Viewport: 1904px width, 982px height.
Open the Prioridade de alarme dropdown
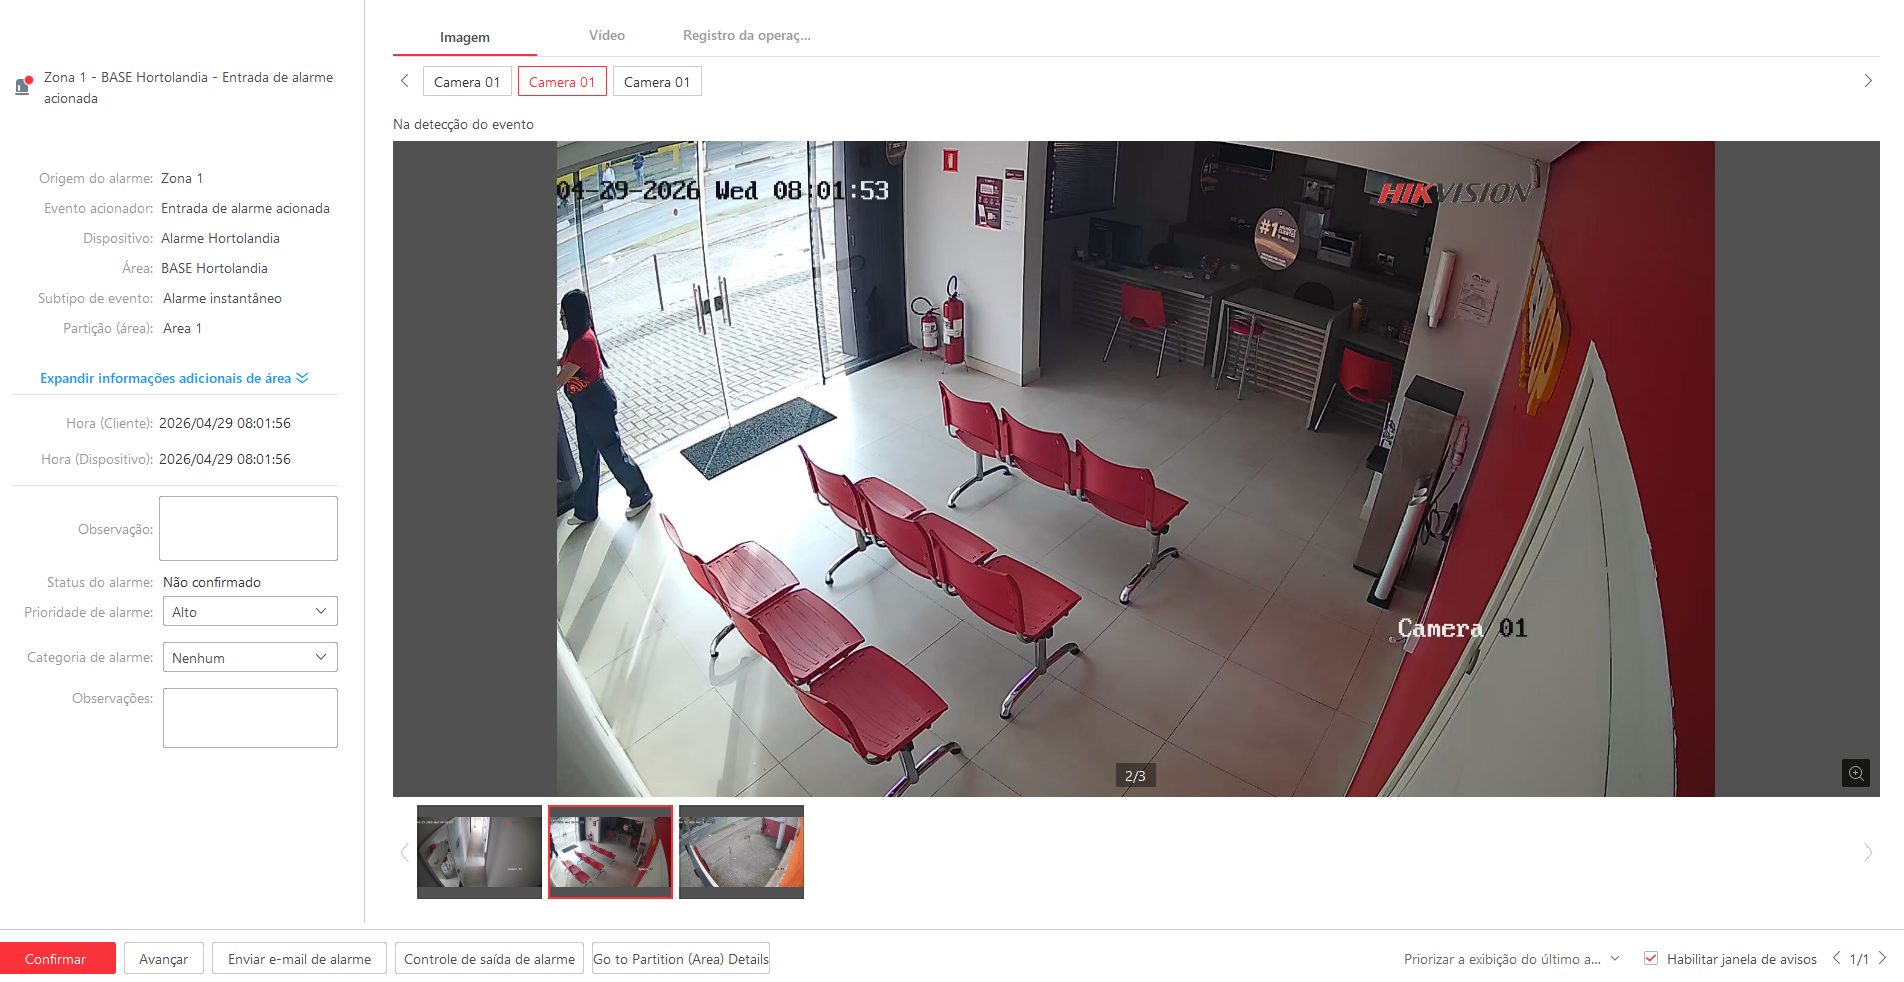coord(250,611)
